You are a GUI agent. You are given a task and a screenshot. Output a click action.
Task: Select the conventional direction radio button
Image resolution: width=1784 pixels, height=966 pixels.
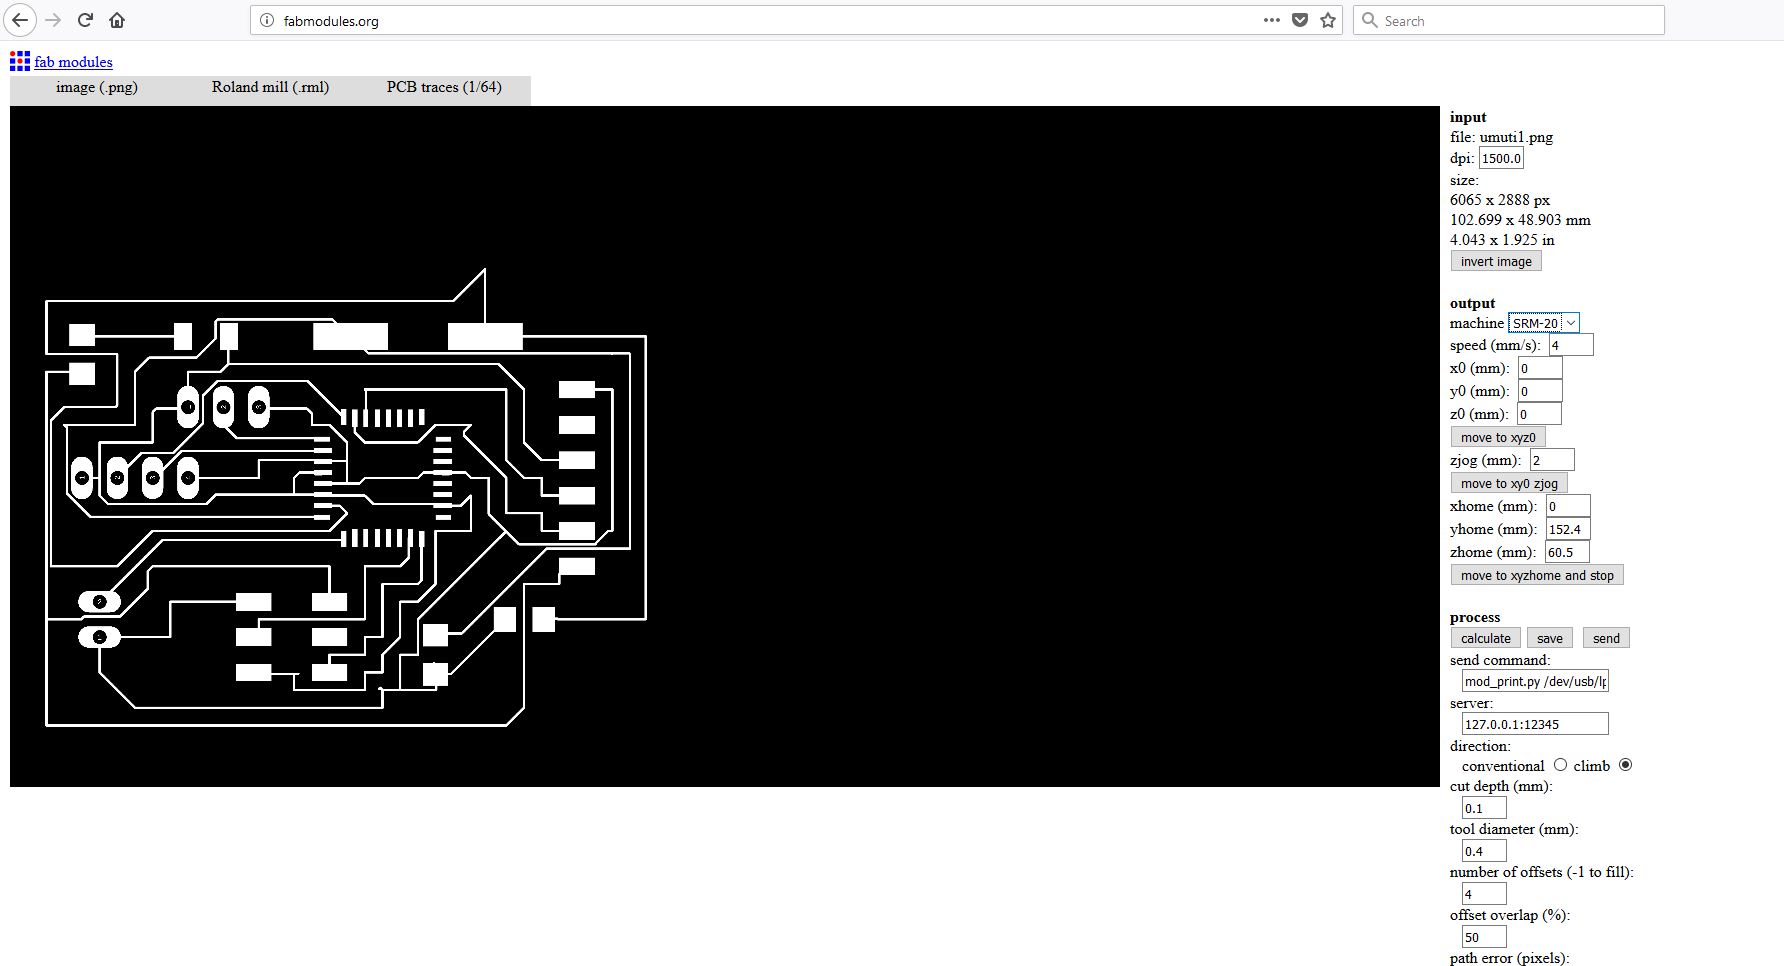1560,764
